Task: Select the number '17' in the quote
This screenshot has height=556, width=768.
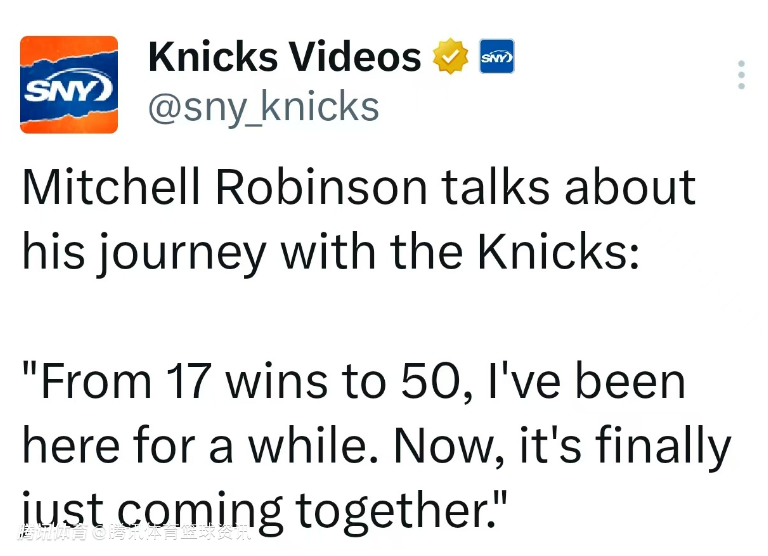Action: (189, 382)
